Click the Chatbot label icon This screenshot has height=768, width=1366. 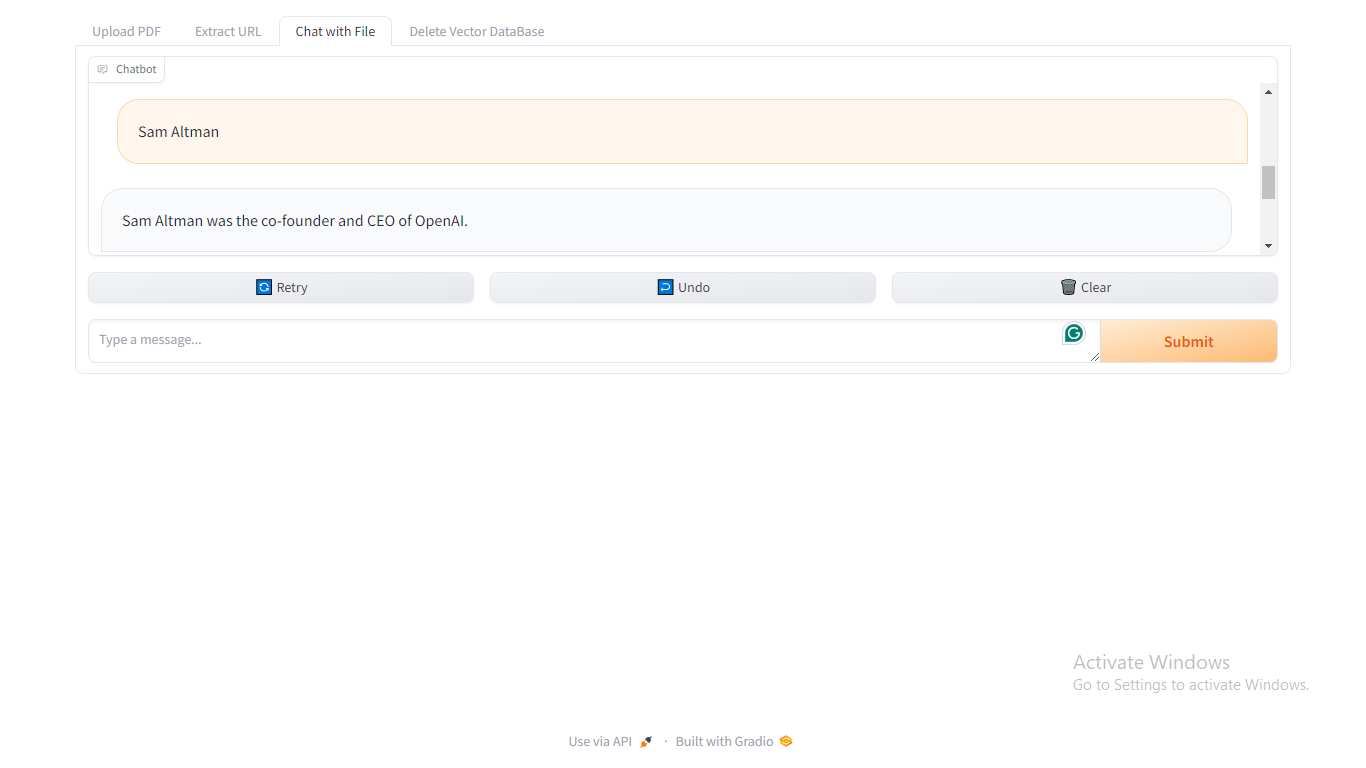103,70
